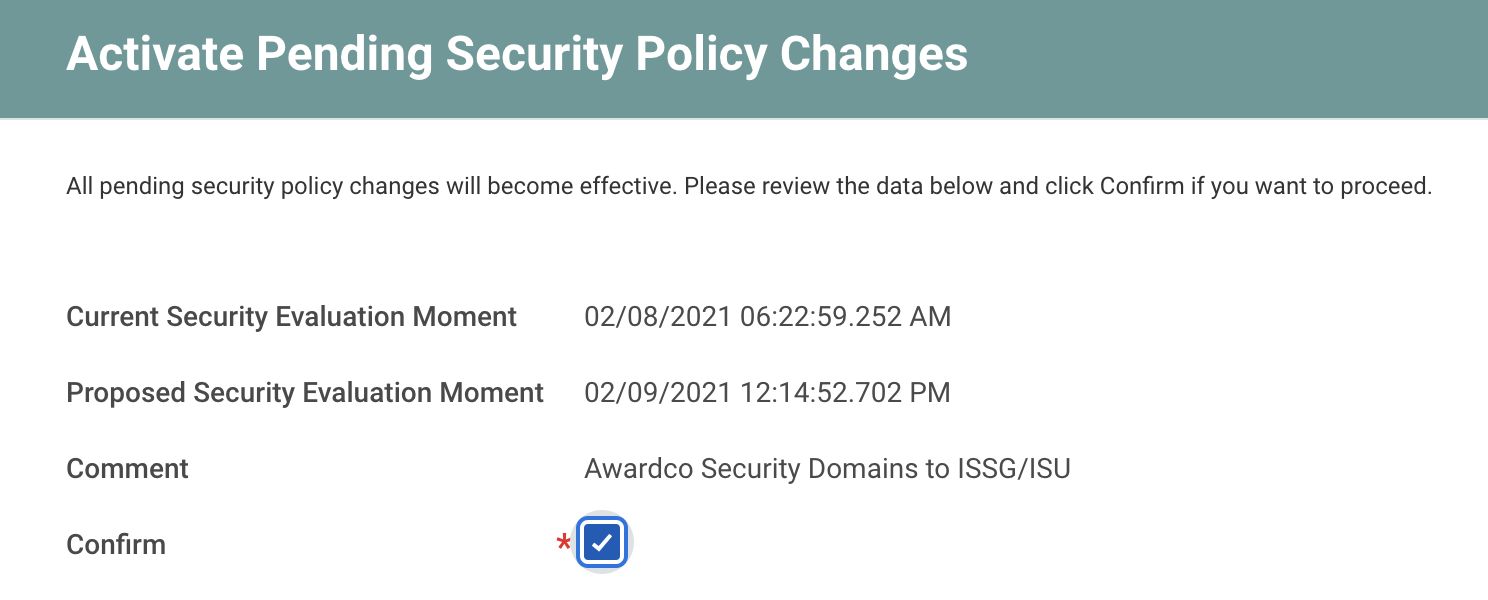Click the date 02/09/2021
The height and width of the screenshot is (600, 1488).
pyautogui.click(x=658, y=393)
